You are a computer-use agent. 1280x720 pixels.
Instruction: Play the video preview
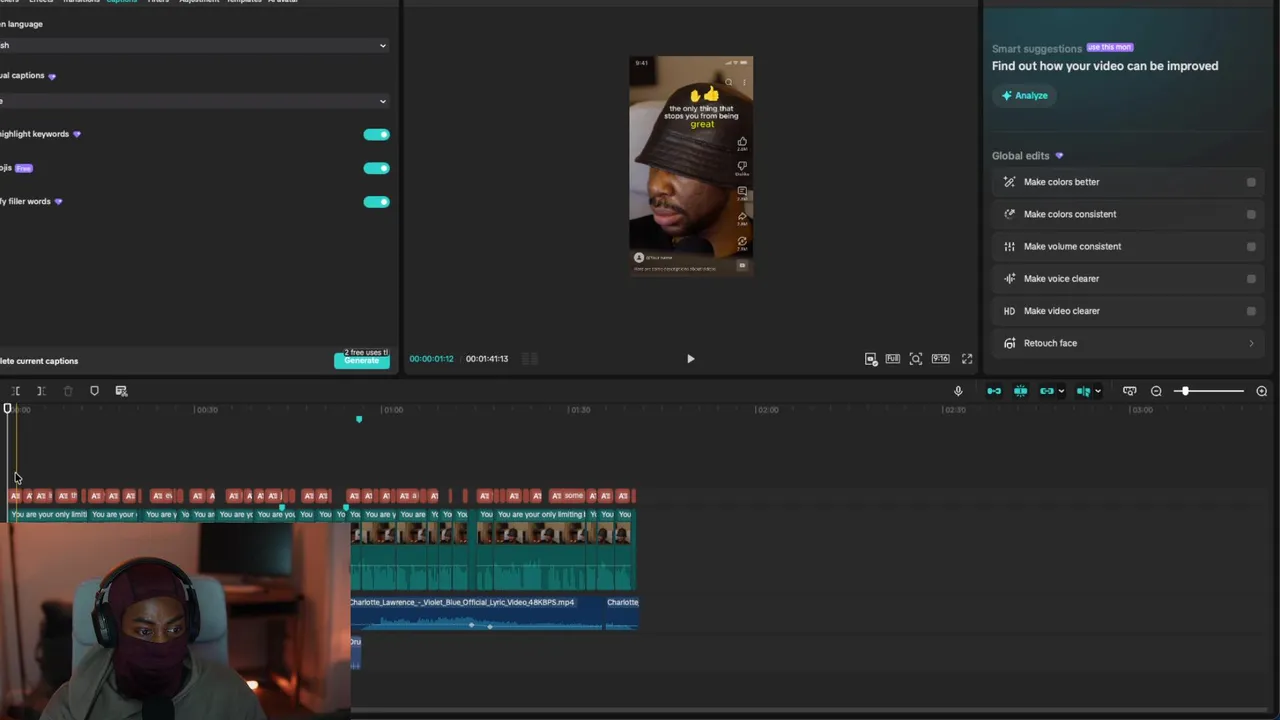[690, 359]
